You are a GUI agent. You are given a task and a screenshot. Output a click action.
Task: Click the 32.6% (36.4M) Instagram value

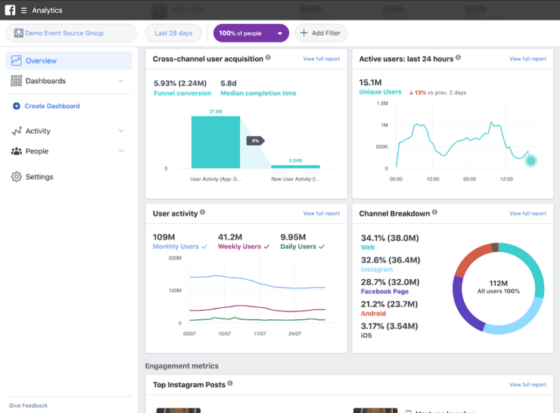(x=390, y=260)
